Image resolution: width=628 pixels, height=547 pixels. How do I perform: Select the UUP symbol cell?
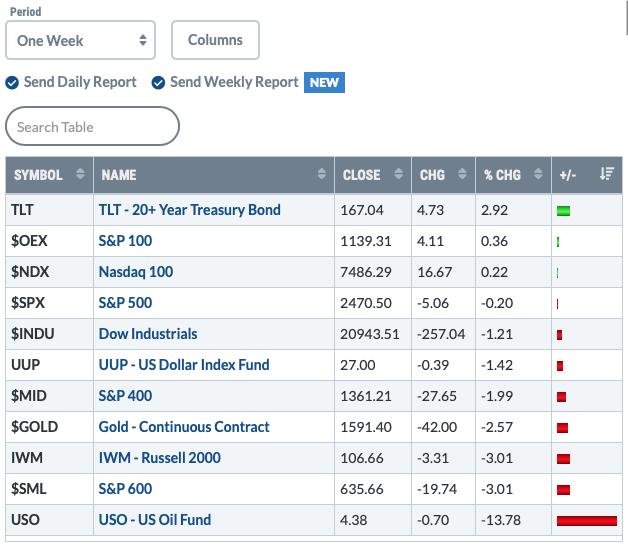(x=49, y=365)
